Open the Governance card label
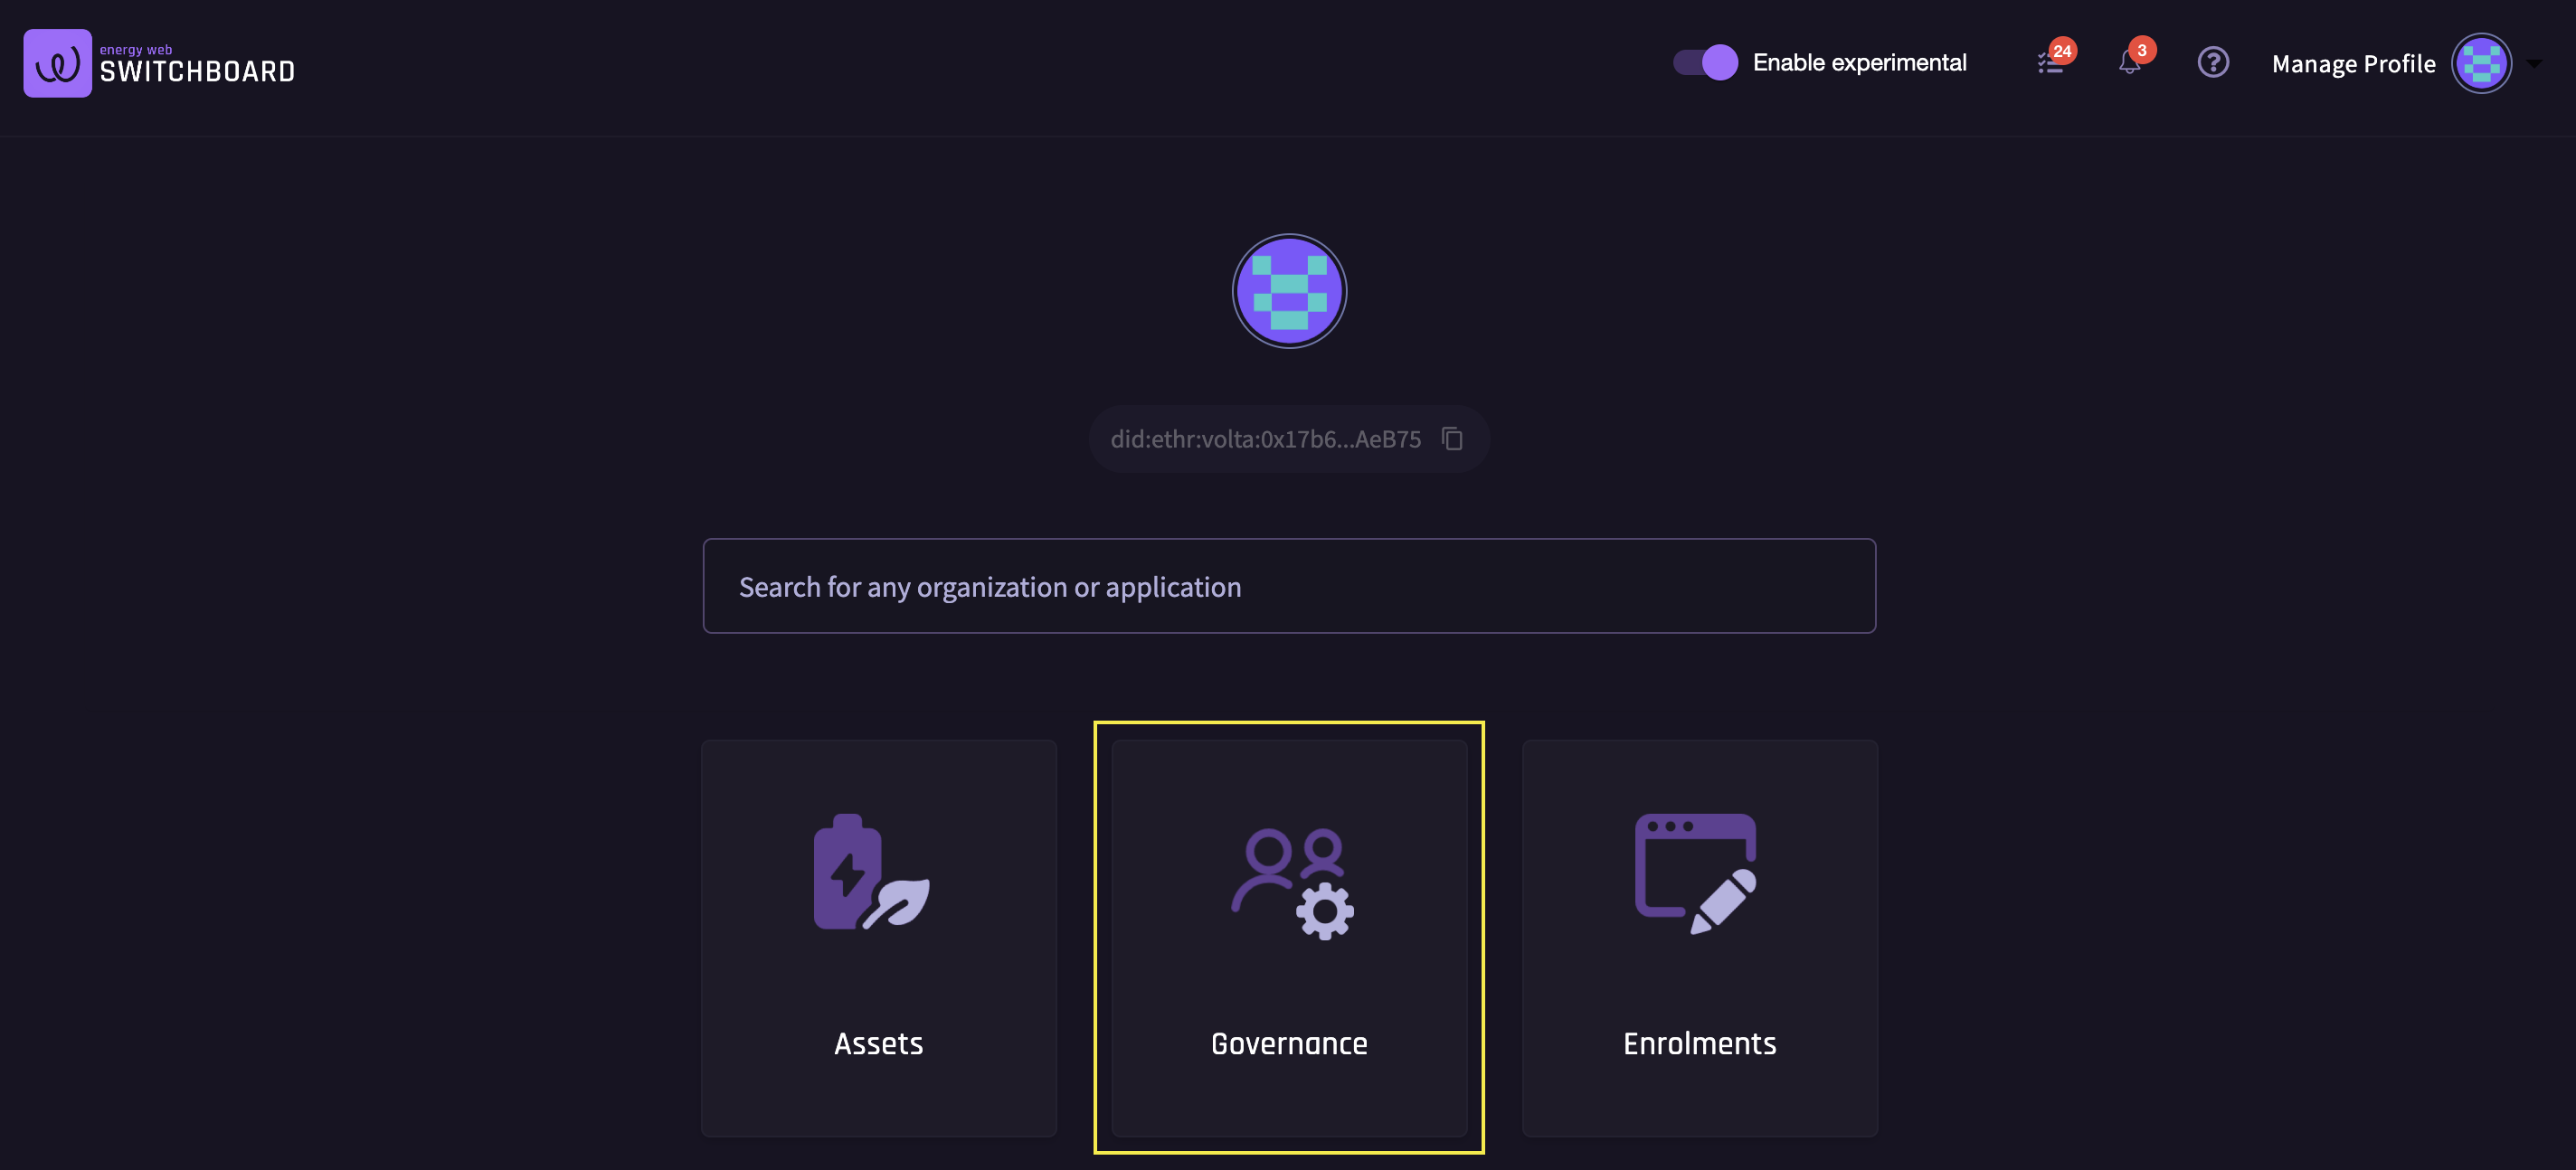2576x1170 pixels. (x=1289, y=1043)
